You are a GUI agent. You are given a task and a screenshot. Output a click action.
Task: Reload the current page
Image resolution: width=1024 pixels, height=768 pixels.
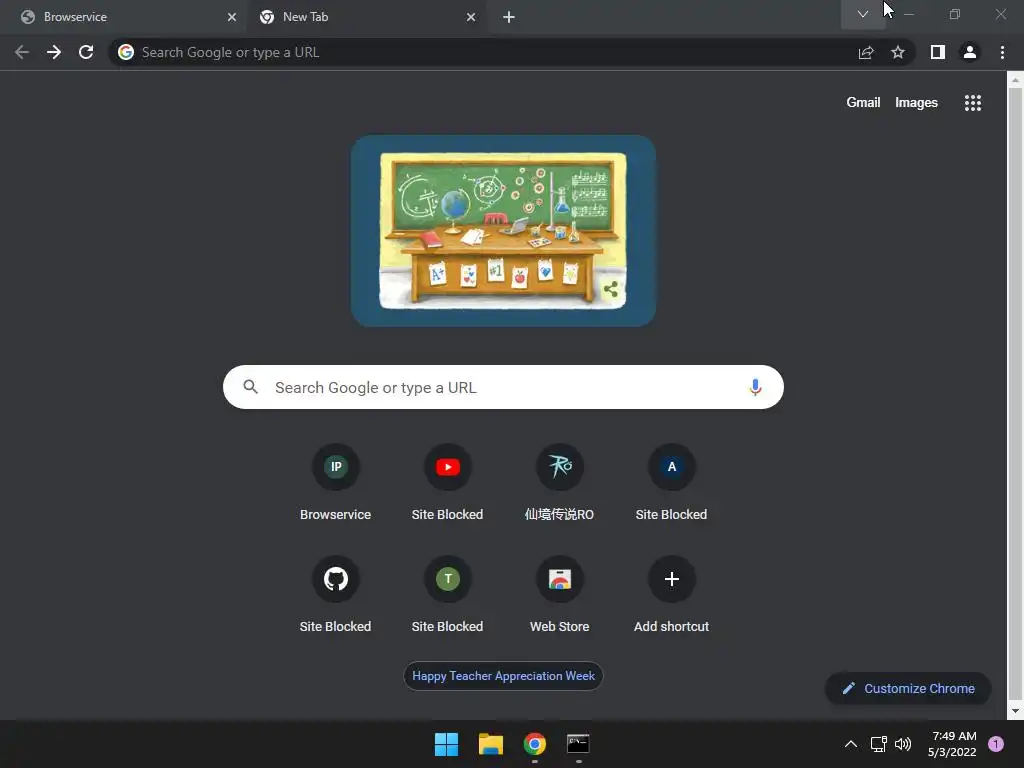coord(86,52)
